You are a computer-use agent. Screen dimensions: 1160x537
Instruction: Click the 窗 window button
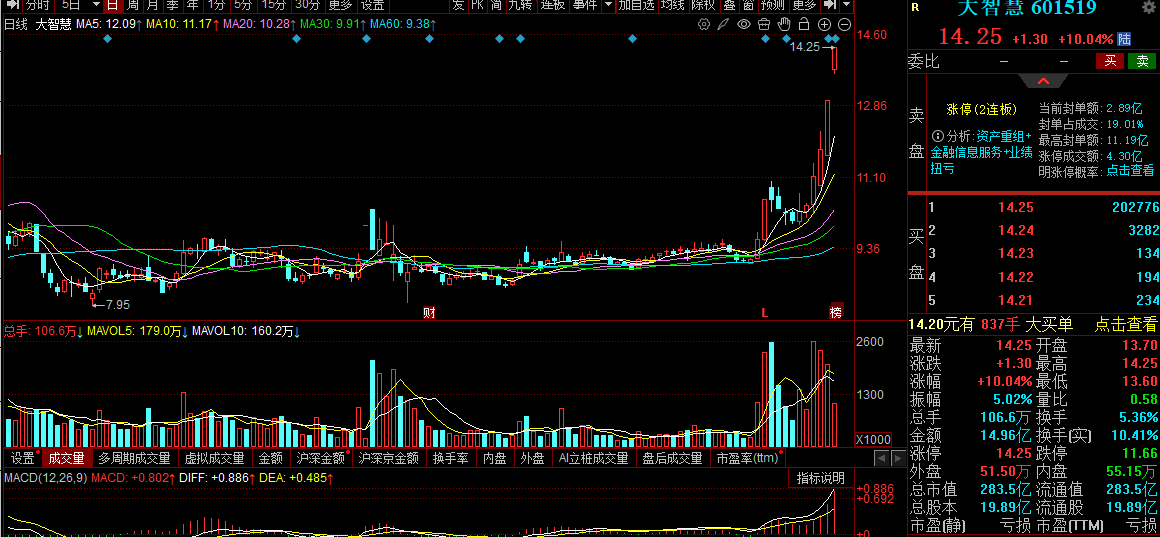tap(748, 4)
